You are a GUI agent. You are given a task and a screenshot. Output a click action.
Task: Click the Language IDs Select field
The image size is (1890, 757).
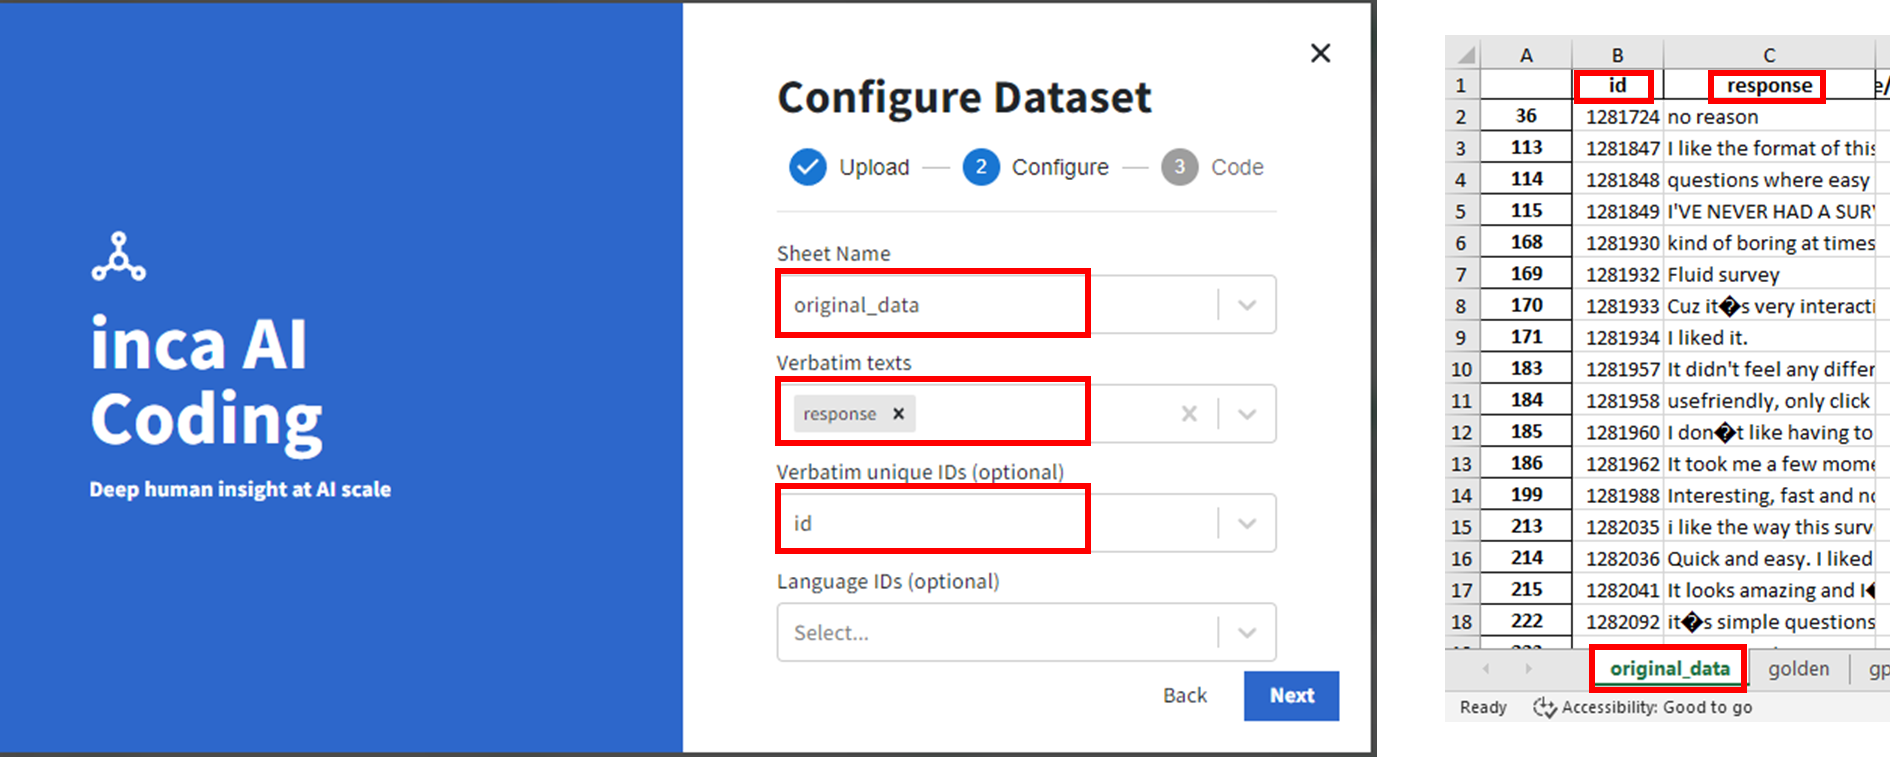tap(1026, 632)
